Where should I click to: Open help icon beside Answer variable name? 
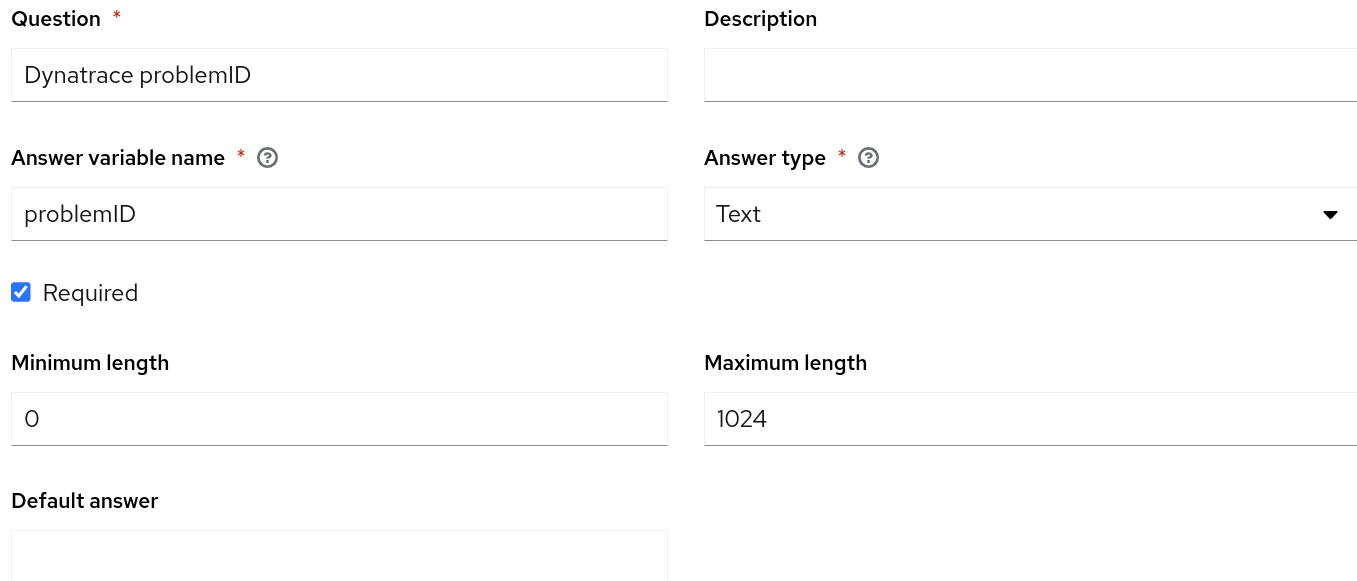click(267, 158)
